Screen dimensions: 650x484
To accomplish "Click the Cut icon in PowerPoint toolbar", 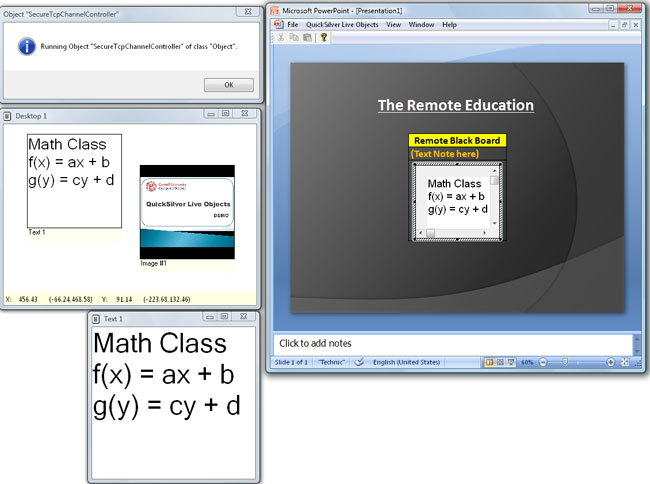I will tap(281, 37).
